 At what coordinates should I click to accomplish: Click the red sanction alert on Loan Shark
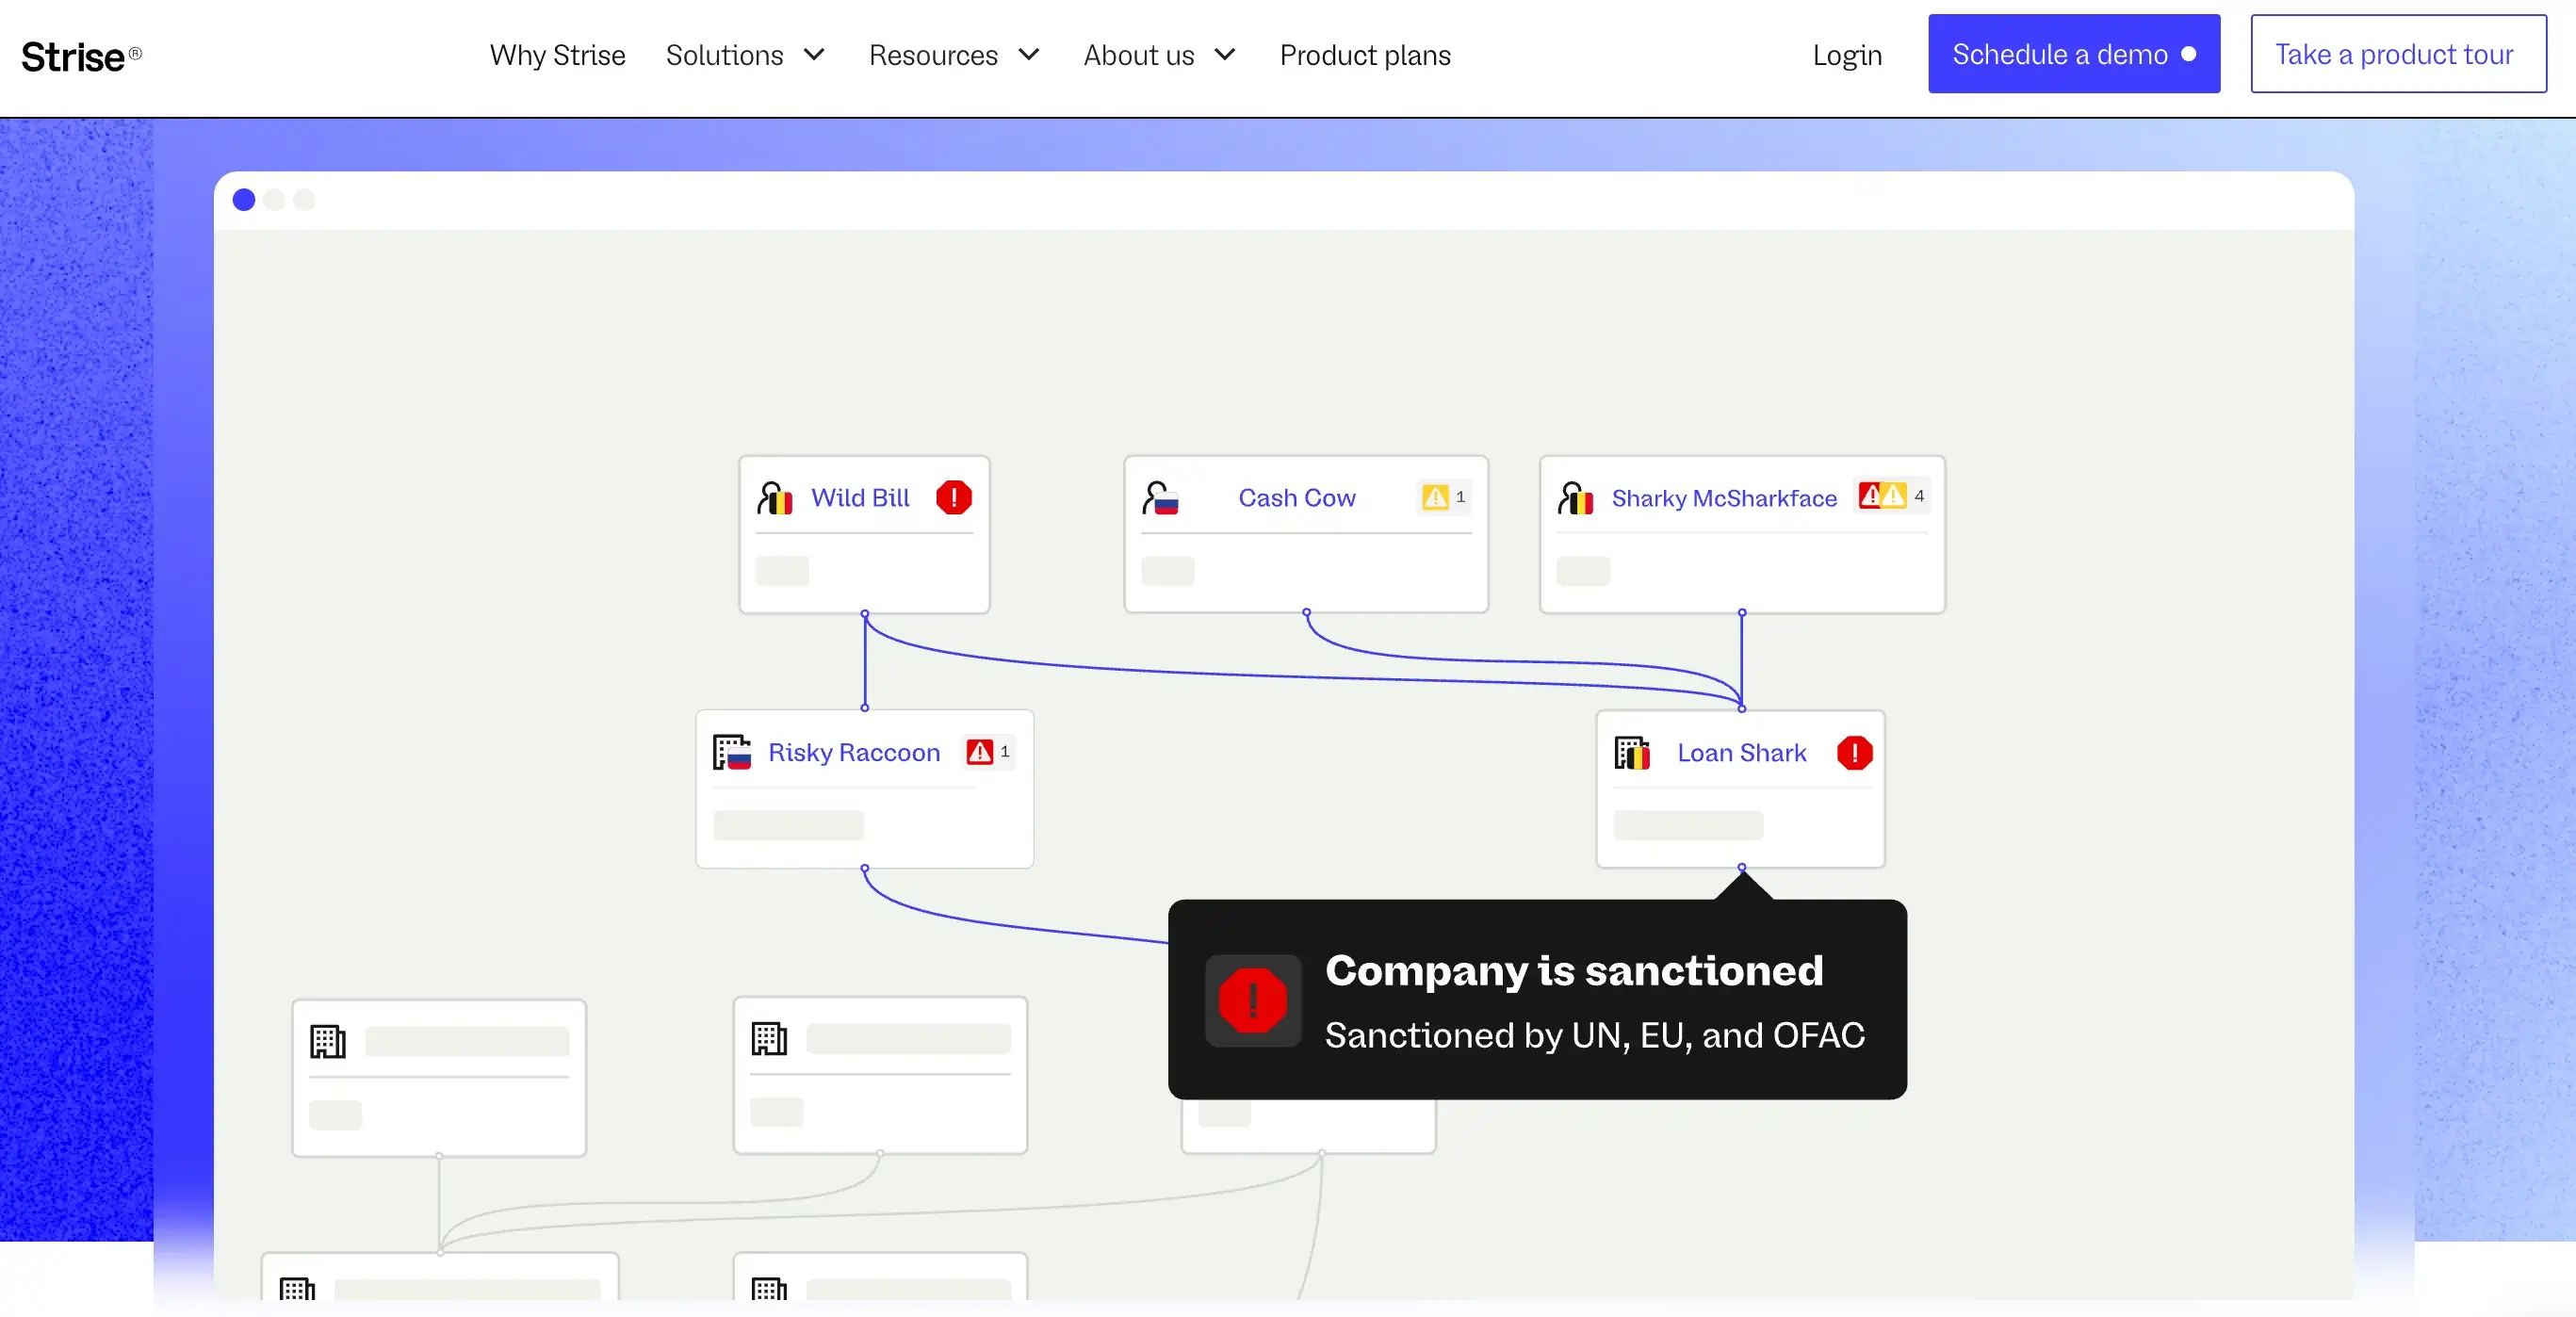(1854, 752)
